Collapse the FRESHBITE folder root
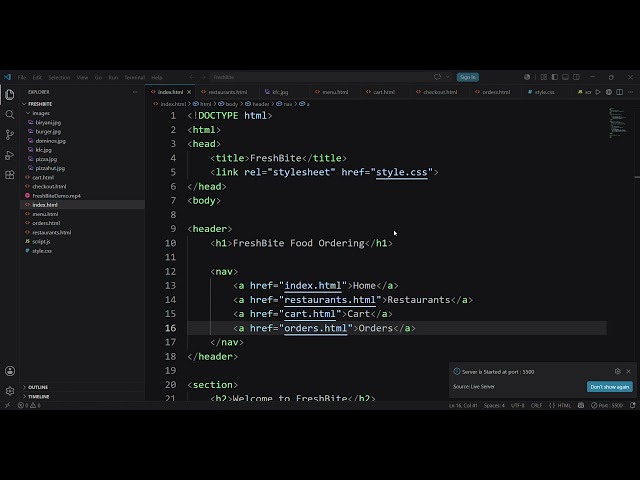The height and width of the screenshot is (480, 640). pyautogui.click(x=40, y=104)
